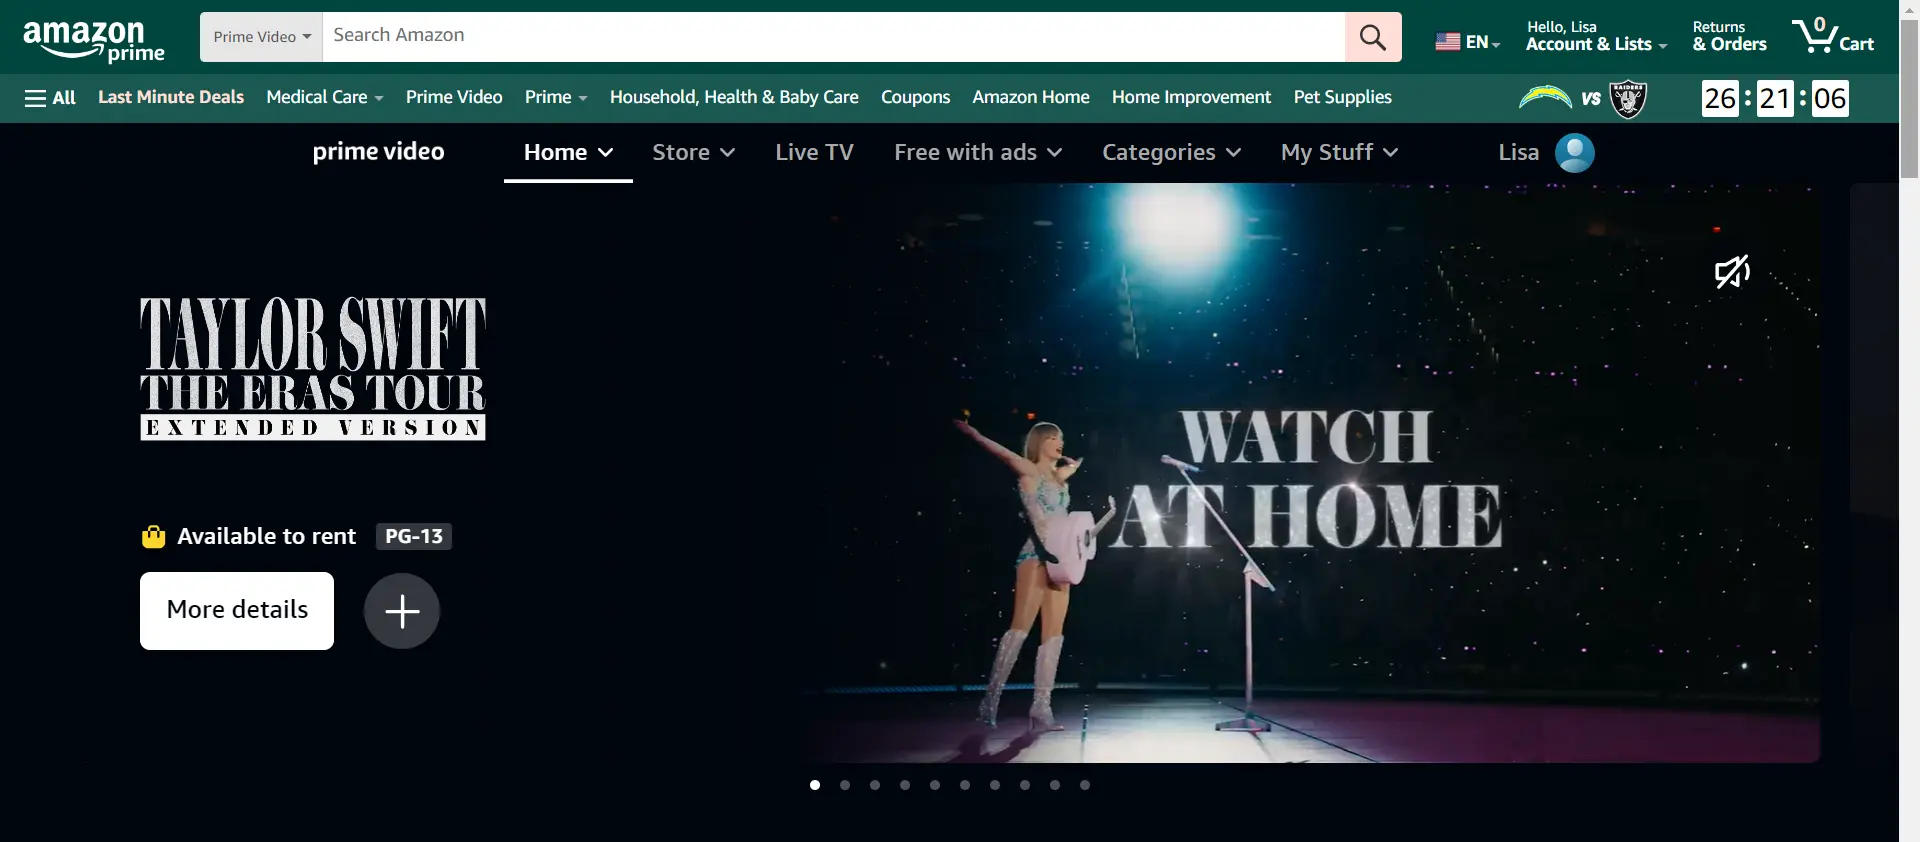Image resolution: width=1920 pixels, height=842 pixels.
Task: Expand the Prime nav dropdown
Action: 556,97
